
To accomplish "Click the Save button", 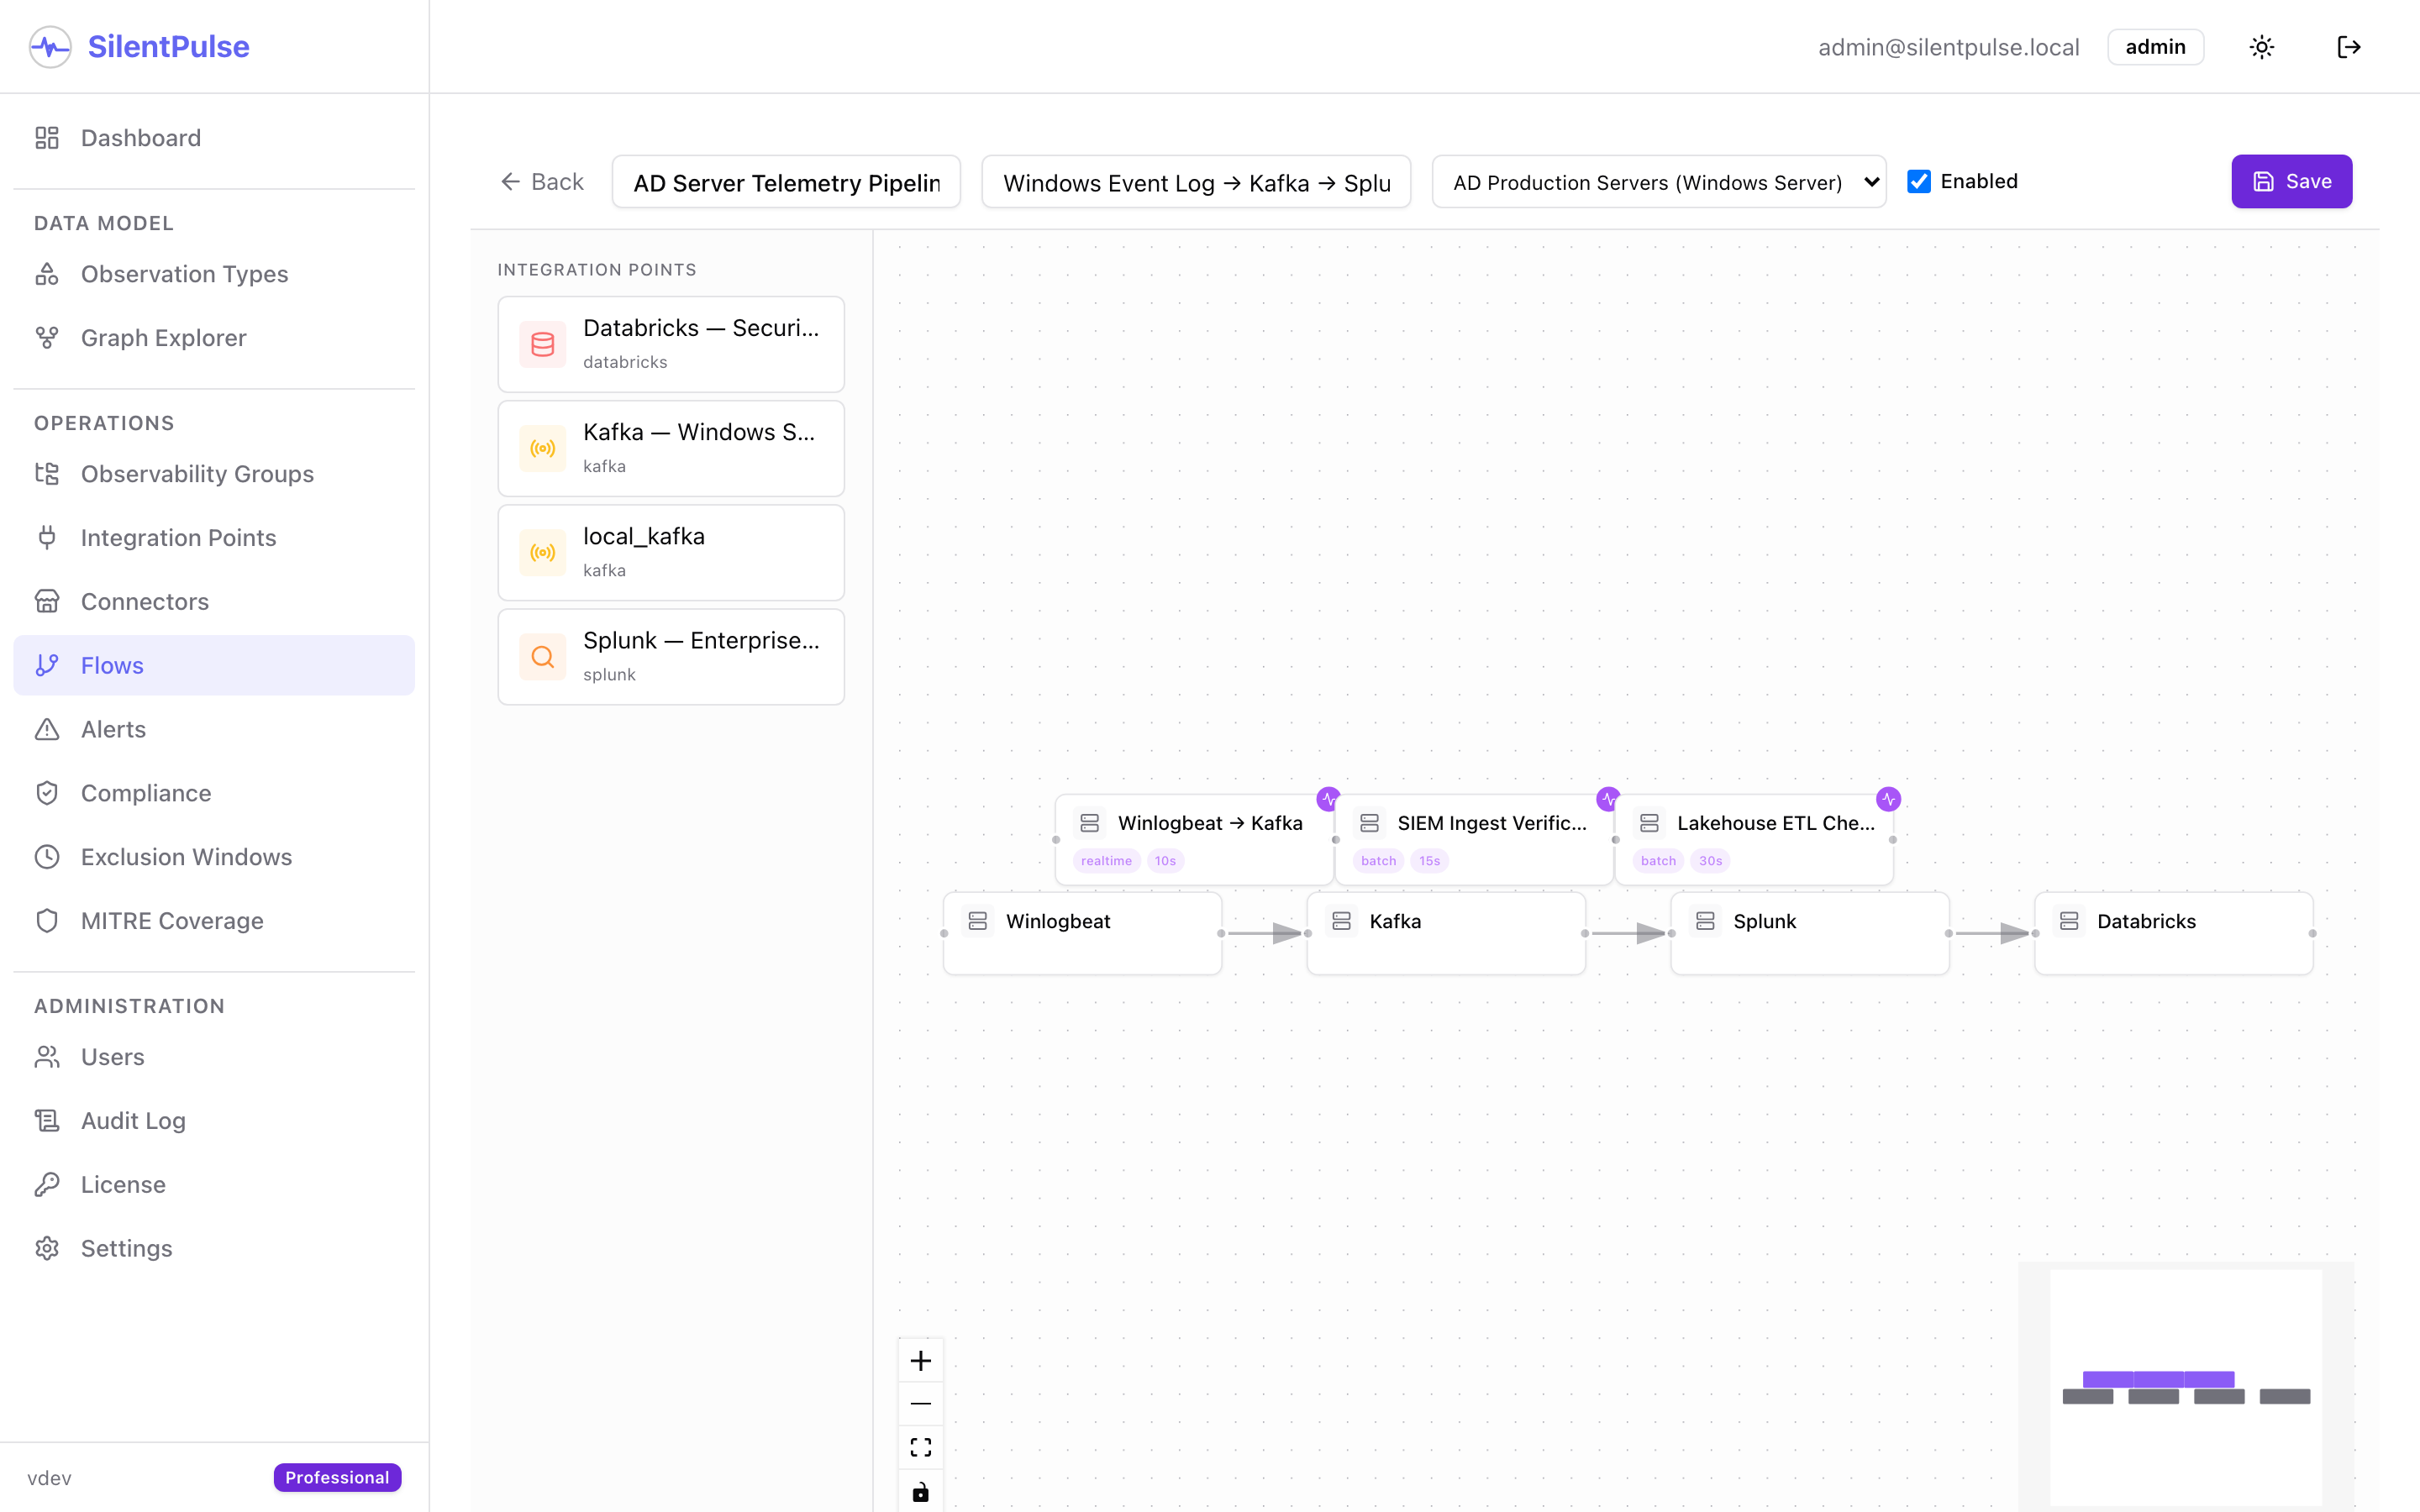I will [2291, 181].
